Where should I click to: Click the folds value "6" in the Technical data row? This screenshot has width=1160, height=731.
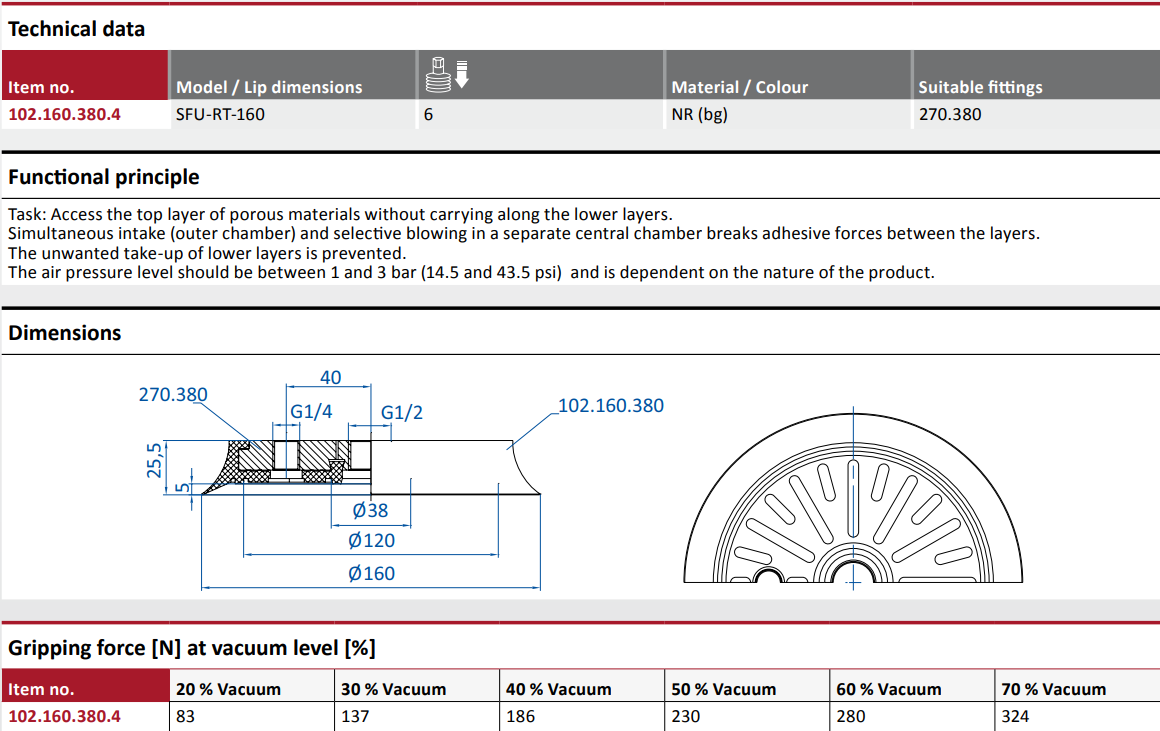click(x=428, y=115)
